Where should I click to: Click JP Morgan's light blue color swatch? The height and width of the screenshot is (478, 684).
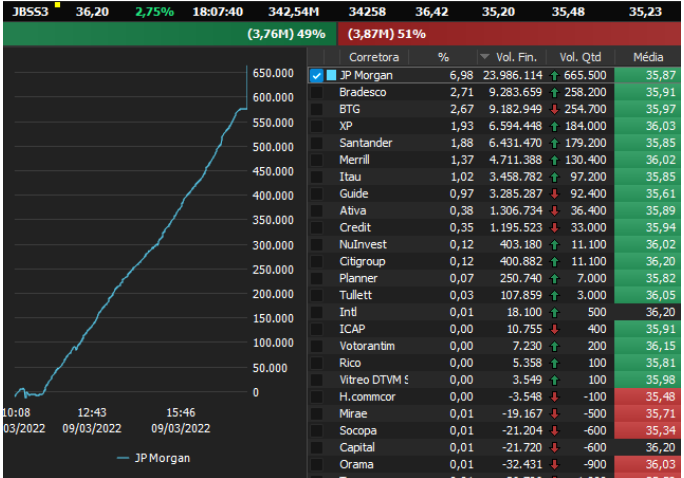332,75
